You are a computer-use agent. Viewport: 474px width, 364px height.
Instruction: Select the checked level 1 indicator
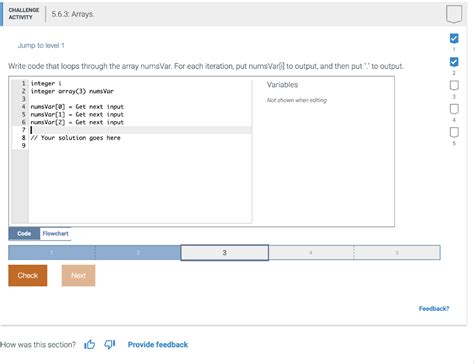pyautogui.click(x=454, y=38)
